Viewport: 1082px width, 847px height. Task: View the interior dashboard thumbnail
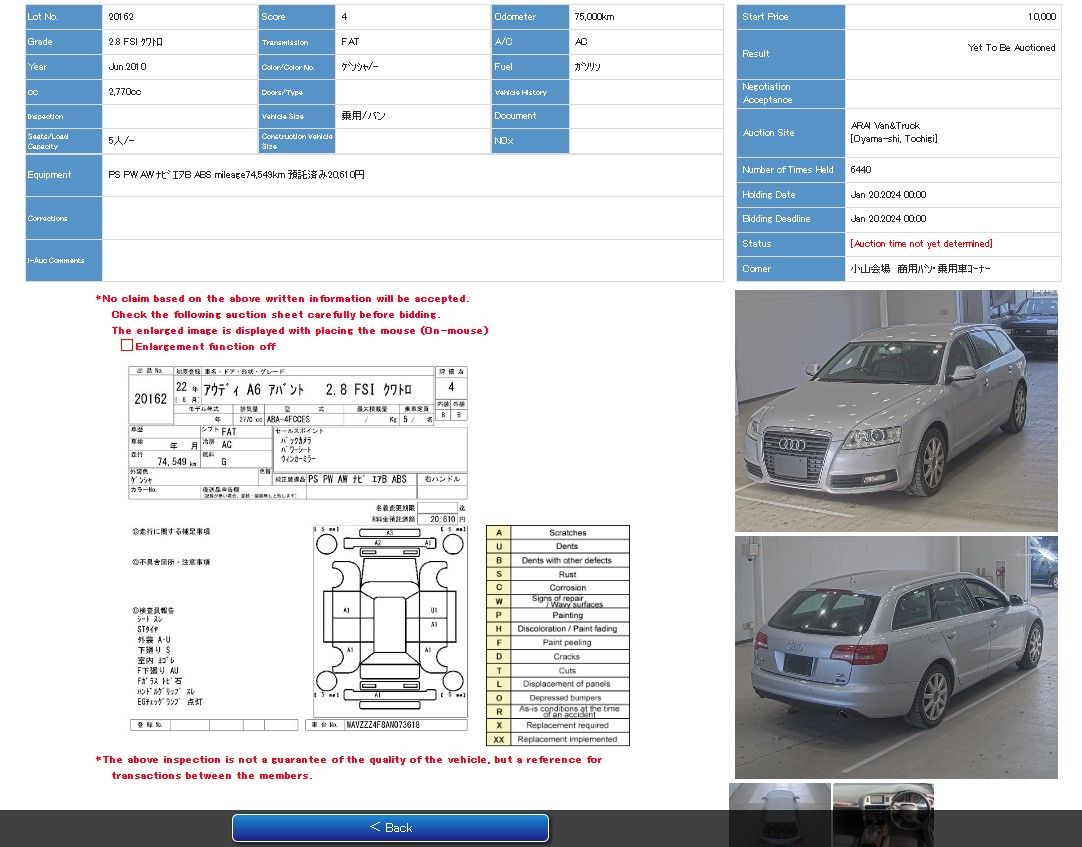tap(883, 815)
